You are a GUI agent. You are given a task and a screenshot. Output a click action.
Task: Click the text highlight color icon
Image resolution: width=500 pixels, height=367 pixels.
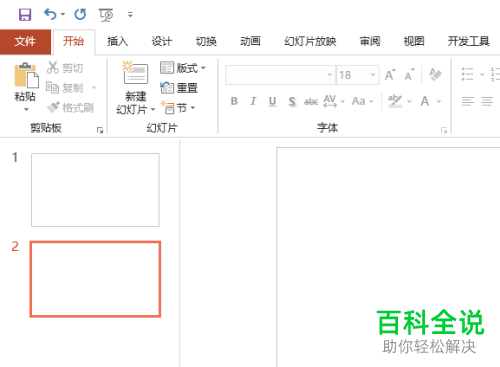tap(395, 101)
